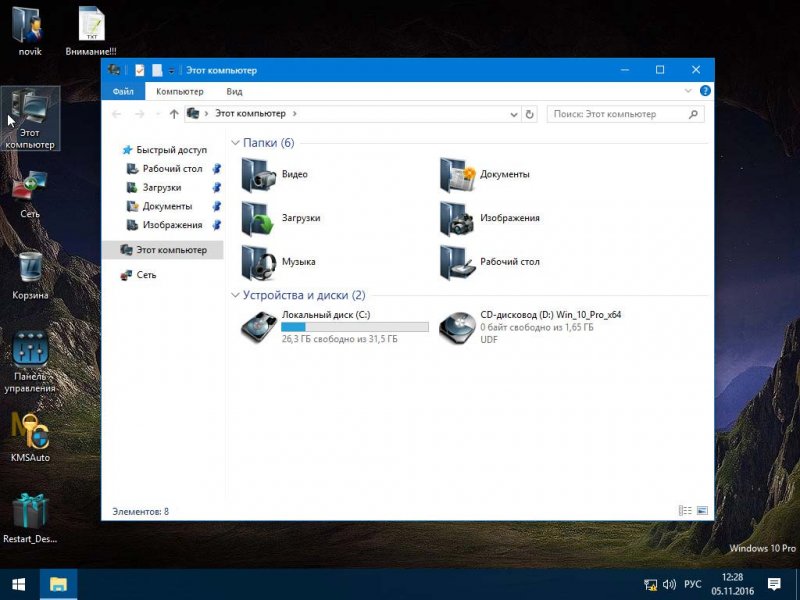The width and height of the screenshot is (800, 600).
Task: Open the Рабочий стол folder in Папки
Action: 458,262
